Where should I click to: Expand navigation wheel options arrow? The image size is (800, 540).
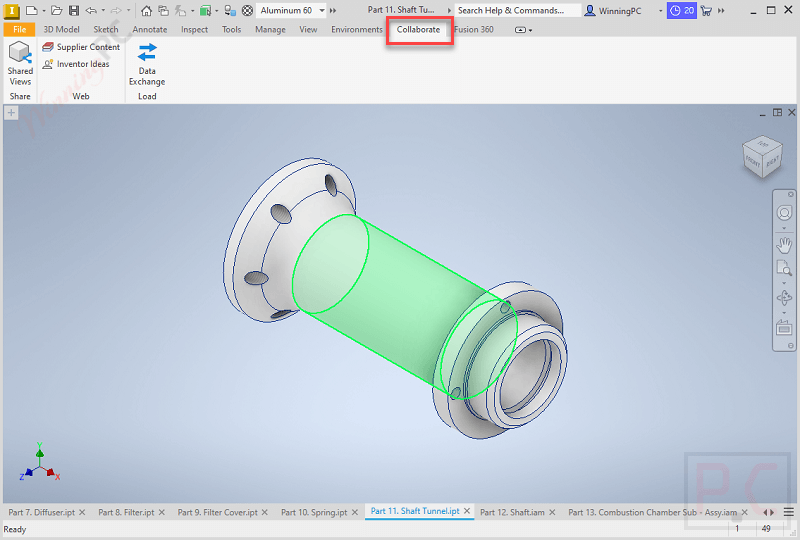784,228
